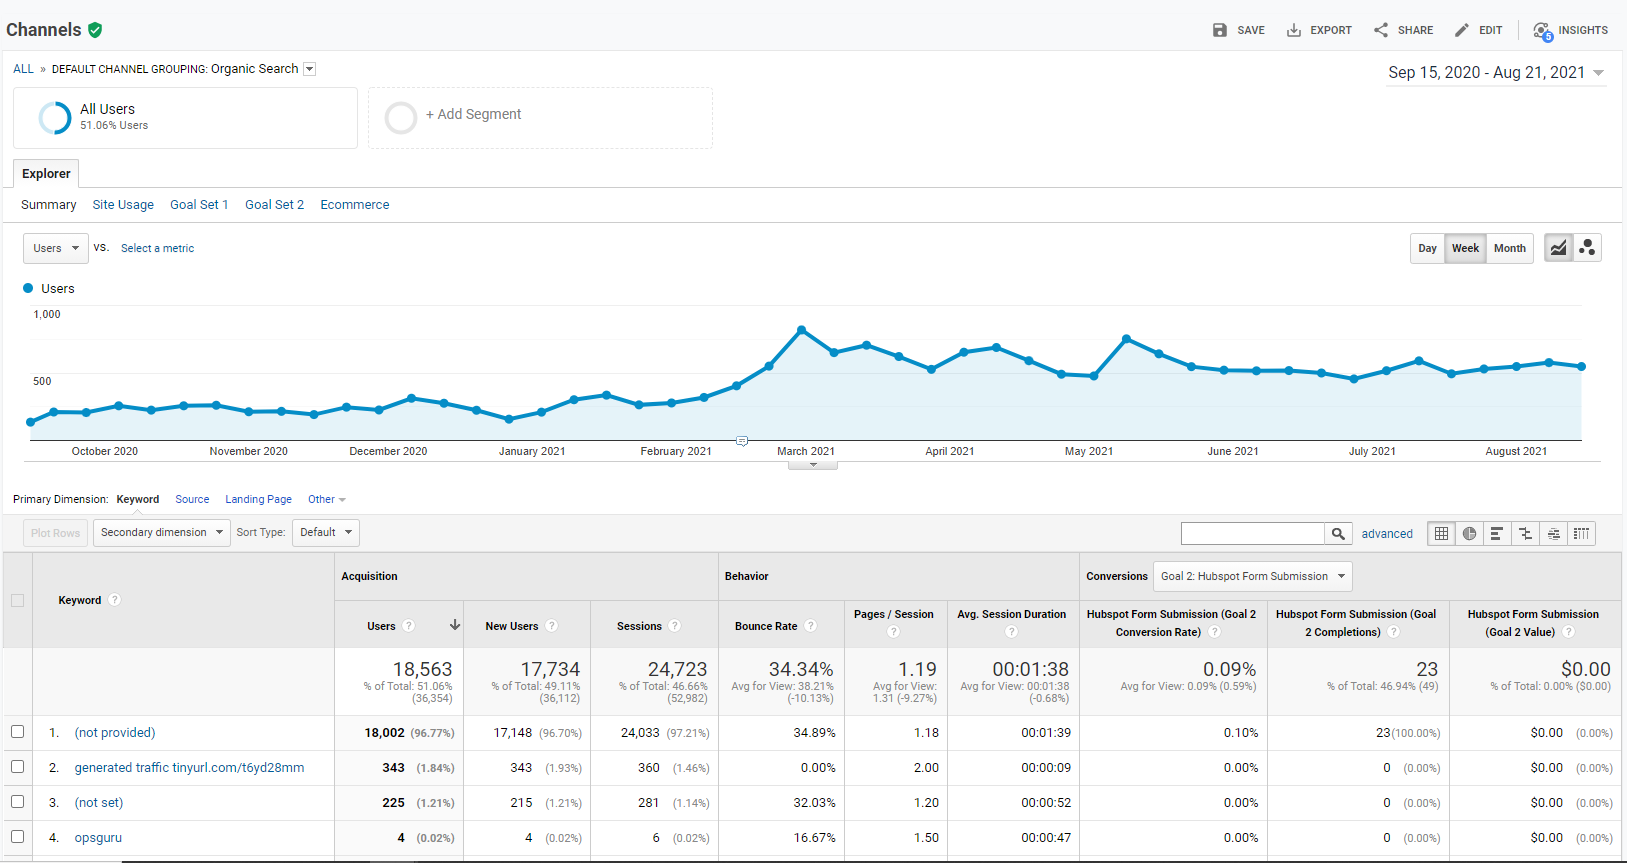
Task: Click the Plot Rows button
Action: [x=55, y=533]
